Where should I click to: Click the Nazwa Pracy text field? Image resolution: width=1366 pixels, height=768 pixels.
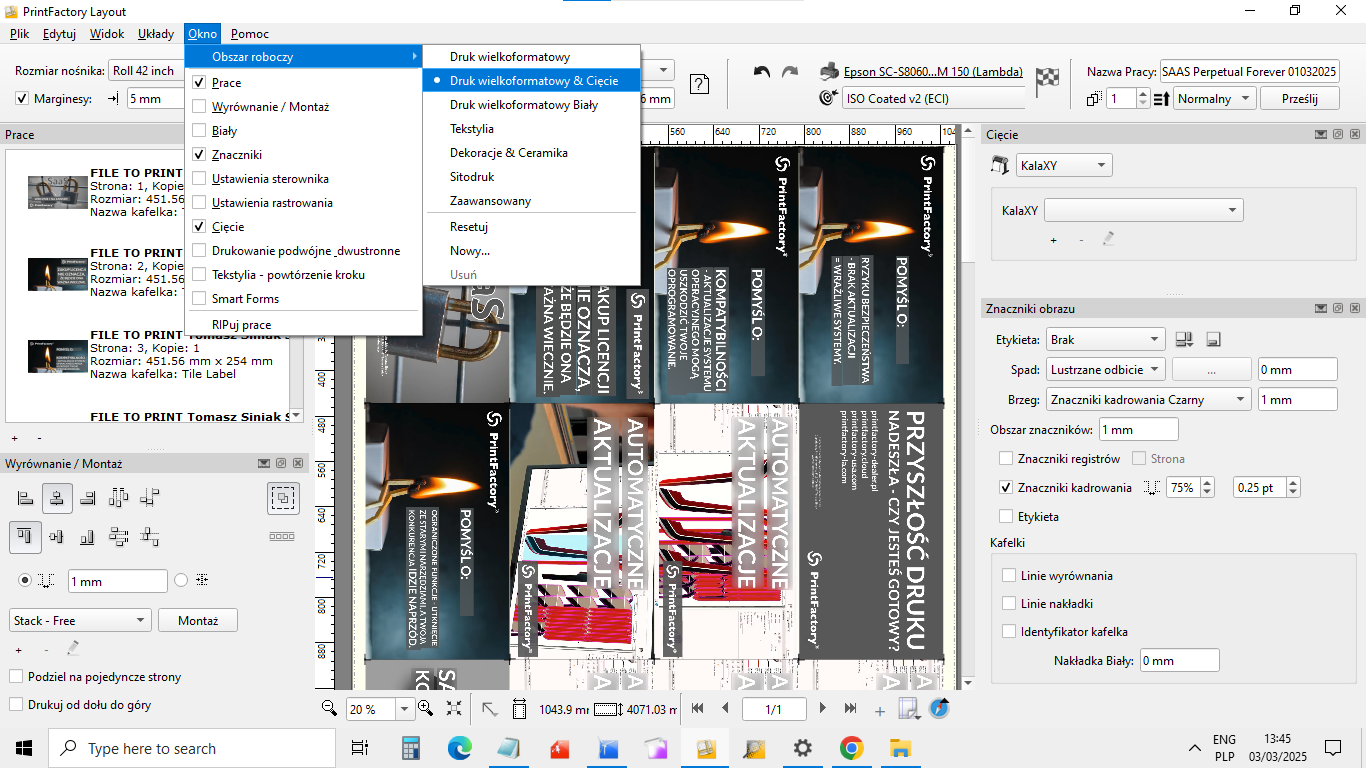[x=1248, y=72]
